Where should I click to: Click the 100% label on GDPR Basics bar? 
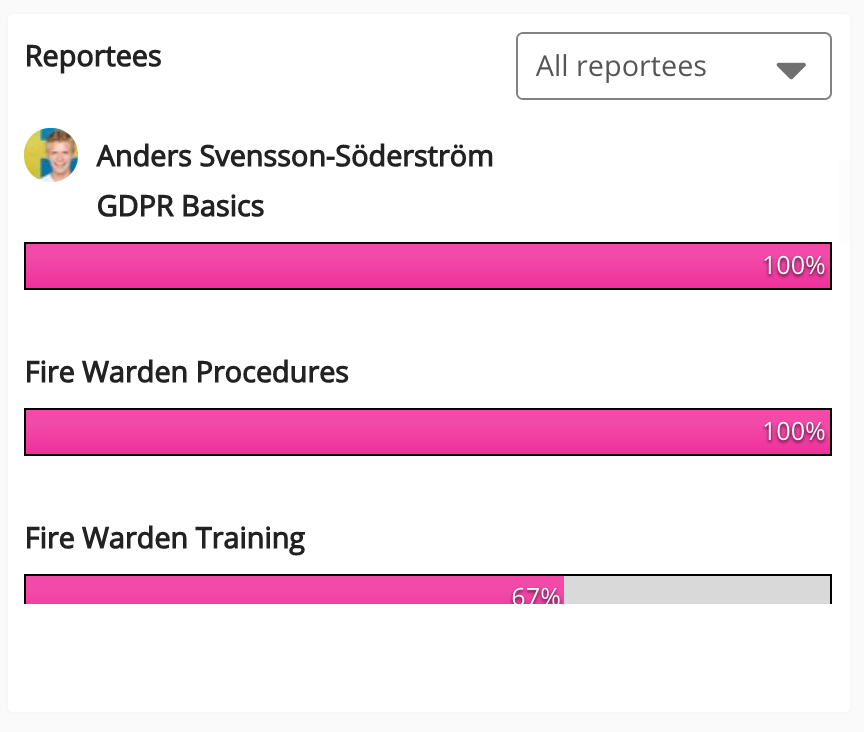(794, 266)
